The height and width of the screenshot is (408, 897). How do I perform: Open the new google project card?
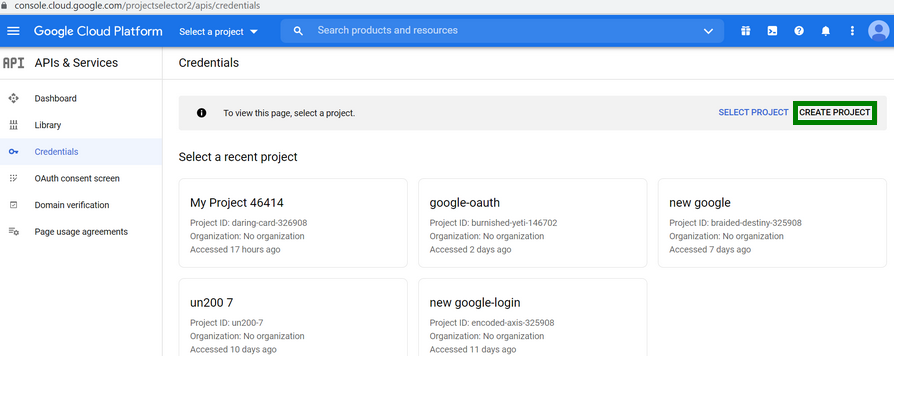click(772, 223)
